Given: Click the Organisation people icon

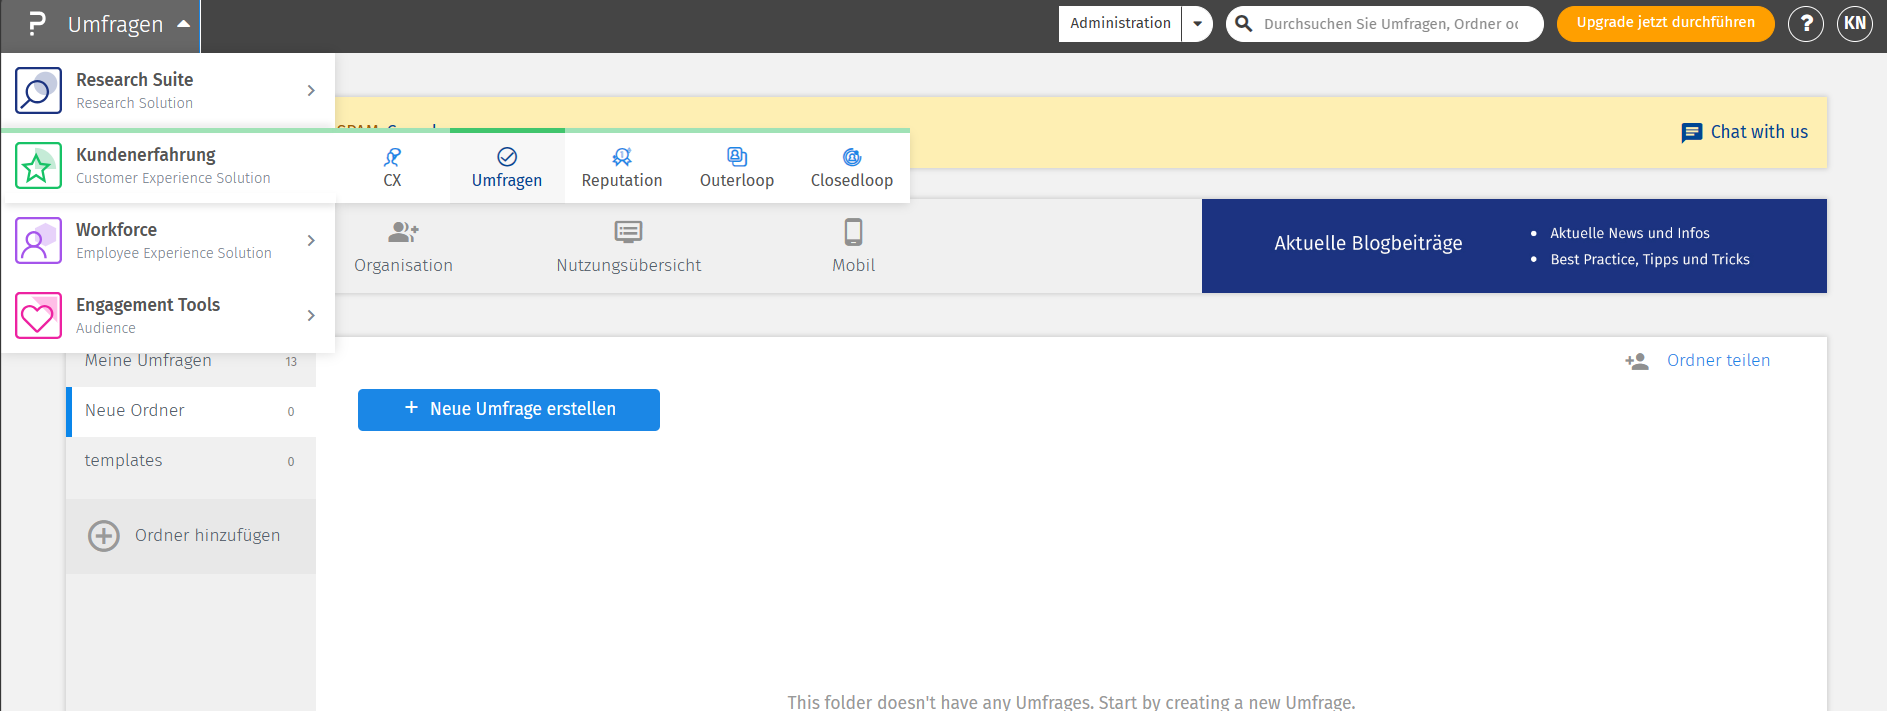Looking at the screenshot, I should click(x=403, y=232).
